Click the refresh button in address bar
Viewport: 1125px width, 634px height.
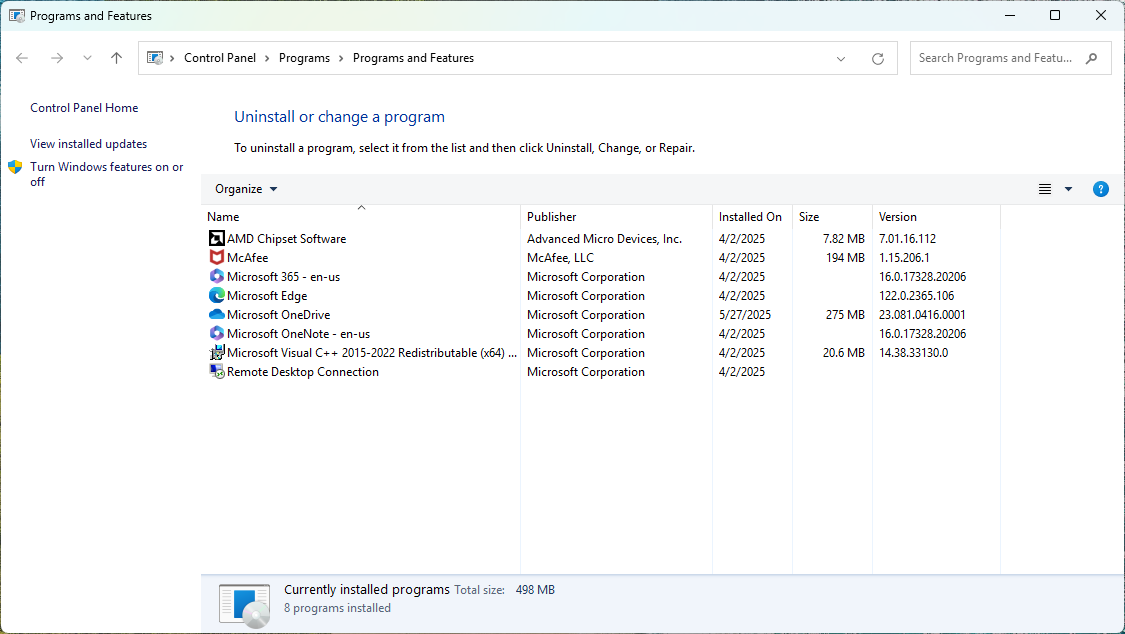[877, 59]
